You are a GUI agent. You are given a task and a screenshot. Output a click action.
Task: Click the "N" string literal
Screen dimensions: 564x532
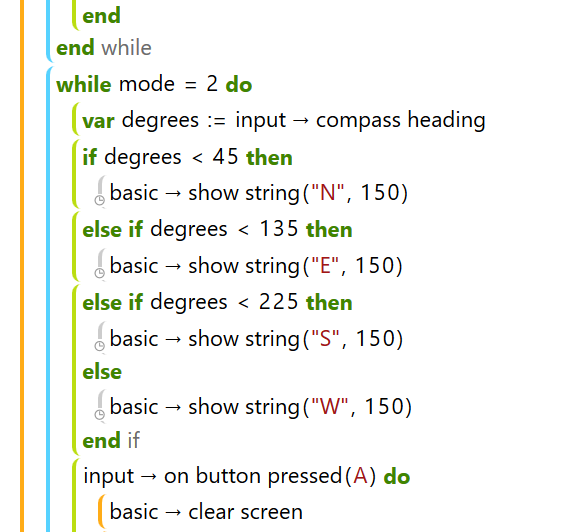327,192
